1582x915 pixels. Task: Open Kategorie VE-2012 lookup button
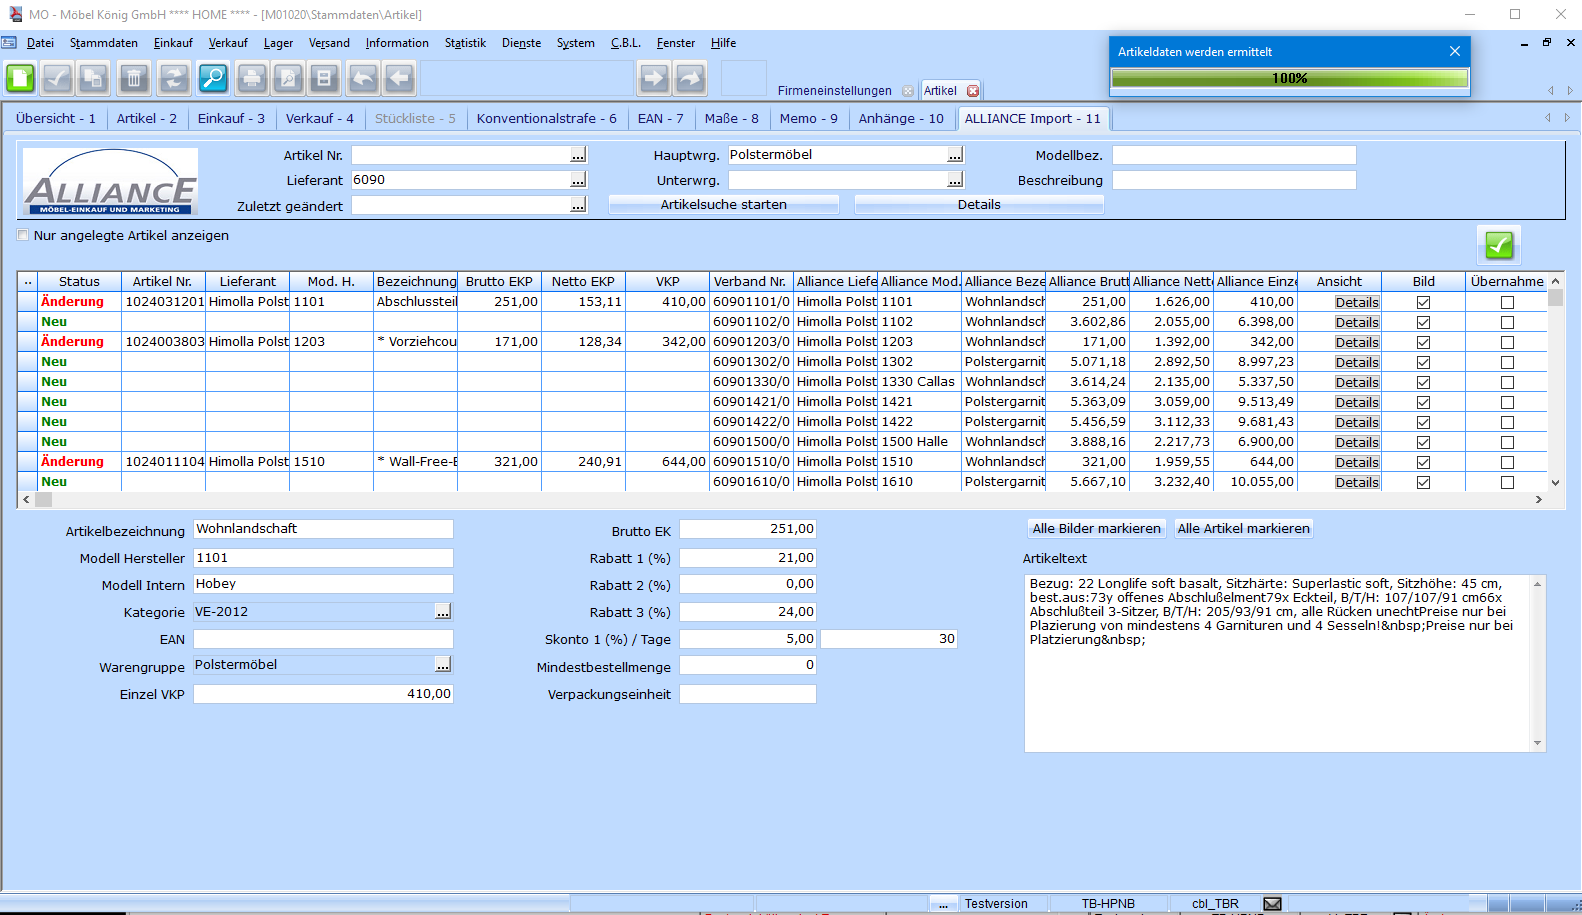[443, 612]
